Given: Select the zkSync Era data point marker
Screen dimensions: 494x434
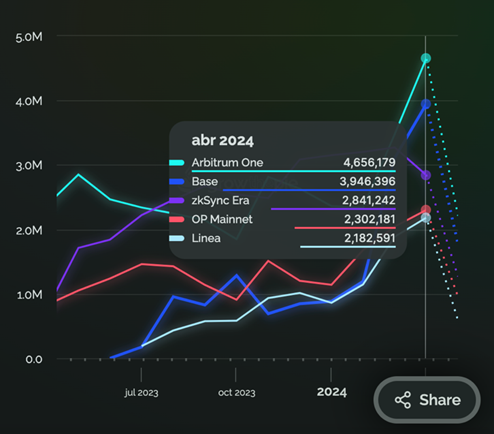Looking at the screenshot, I should 426,175.
